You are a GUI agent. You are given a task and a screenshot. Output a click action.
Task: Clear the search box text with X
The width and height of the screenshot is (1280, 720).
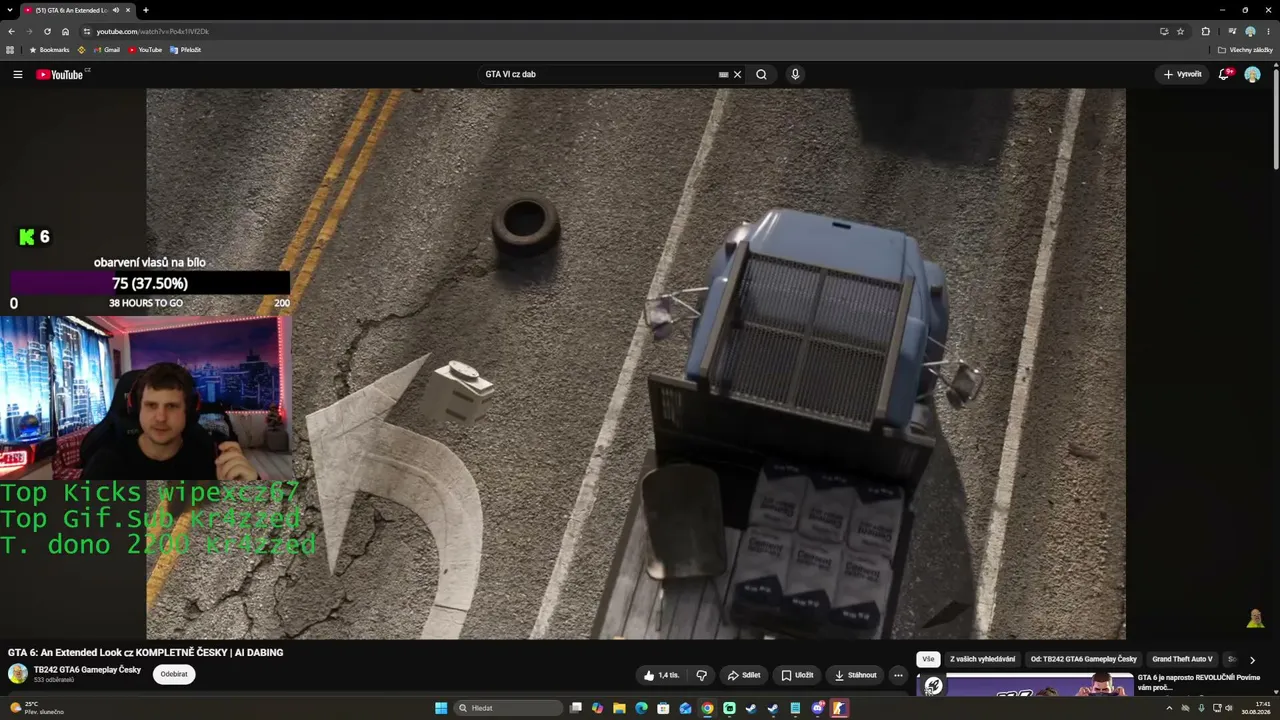pyautogui.click(x=737, y=74)
